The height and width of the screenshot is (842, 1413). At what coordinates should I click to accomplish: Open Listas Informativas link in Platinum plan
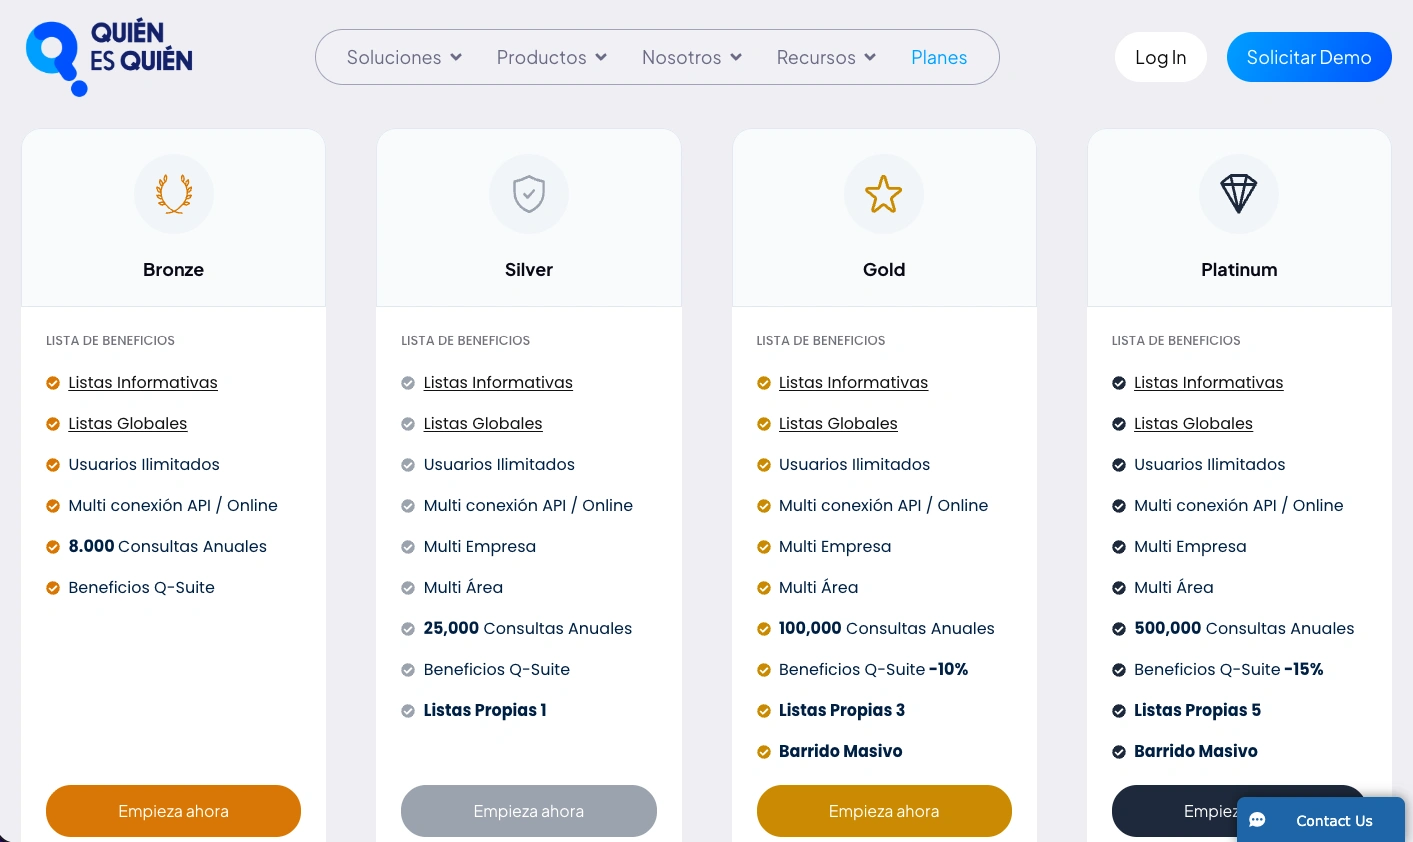tap(1209, 383)
